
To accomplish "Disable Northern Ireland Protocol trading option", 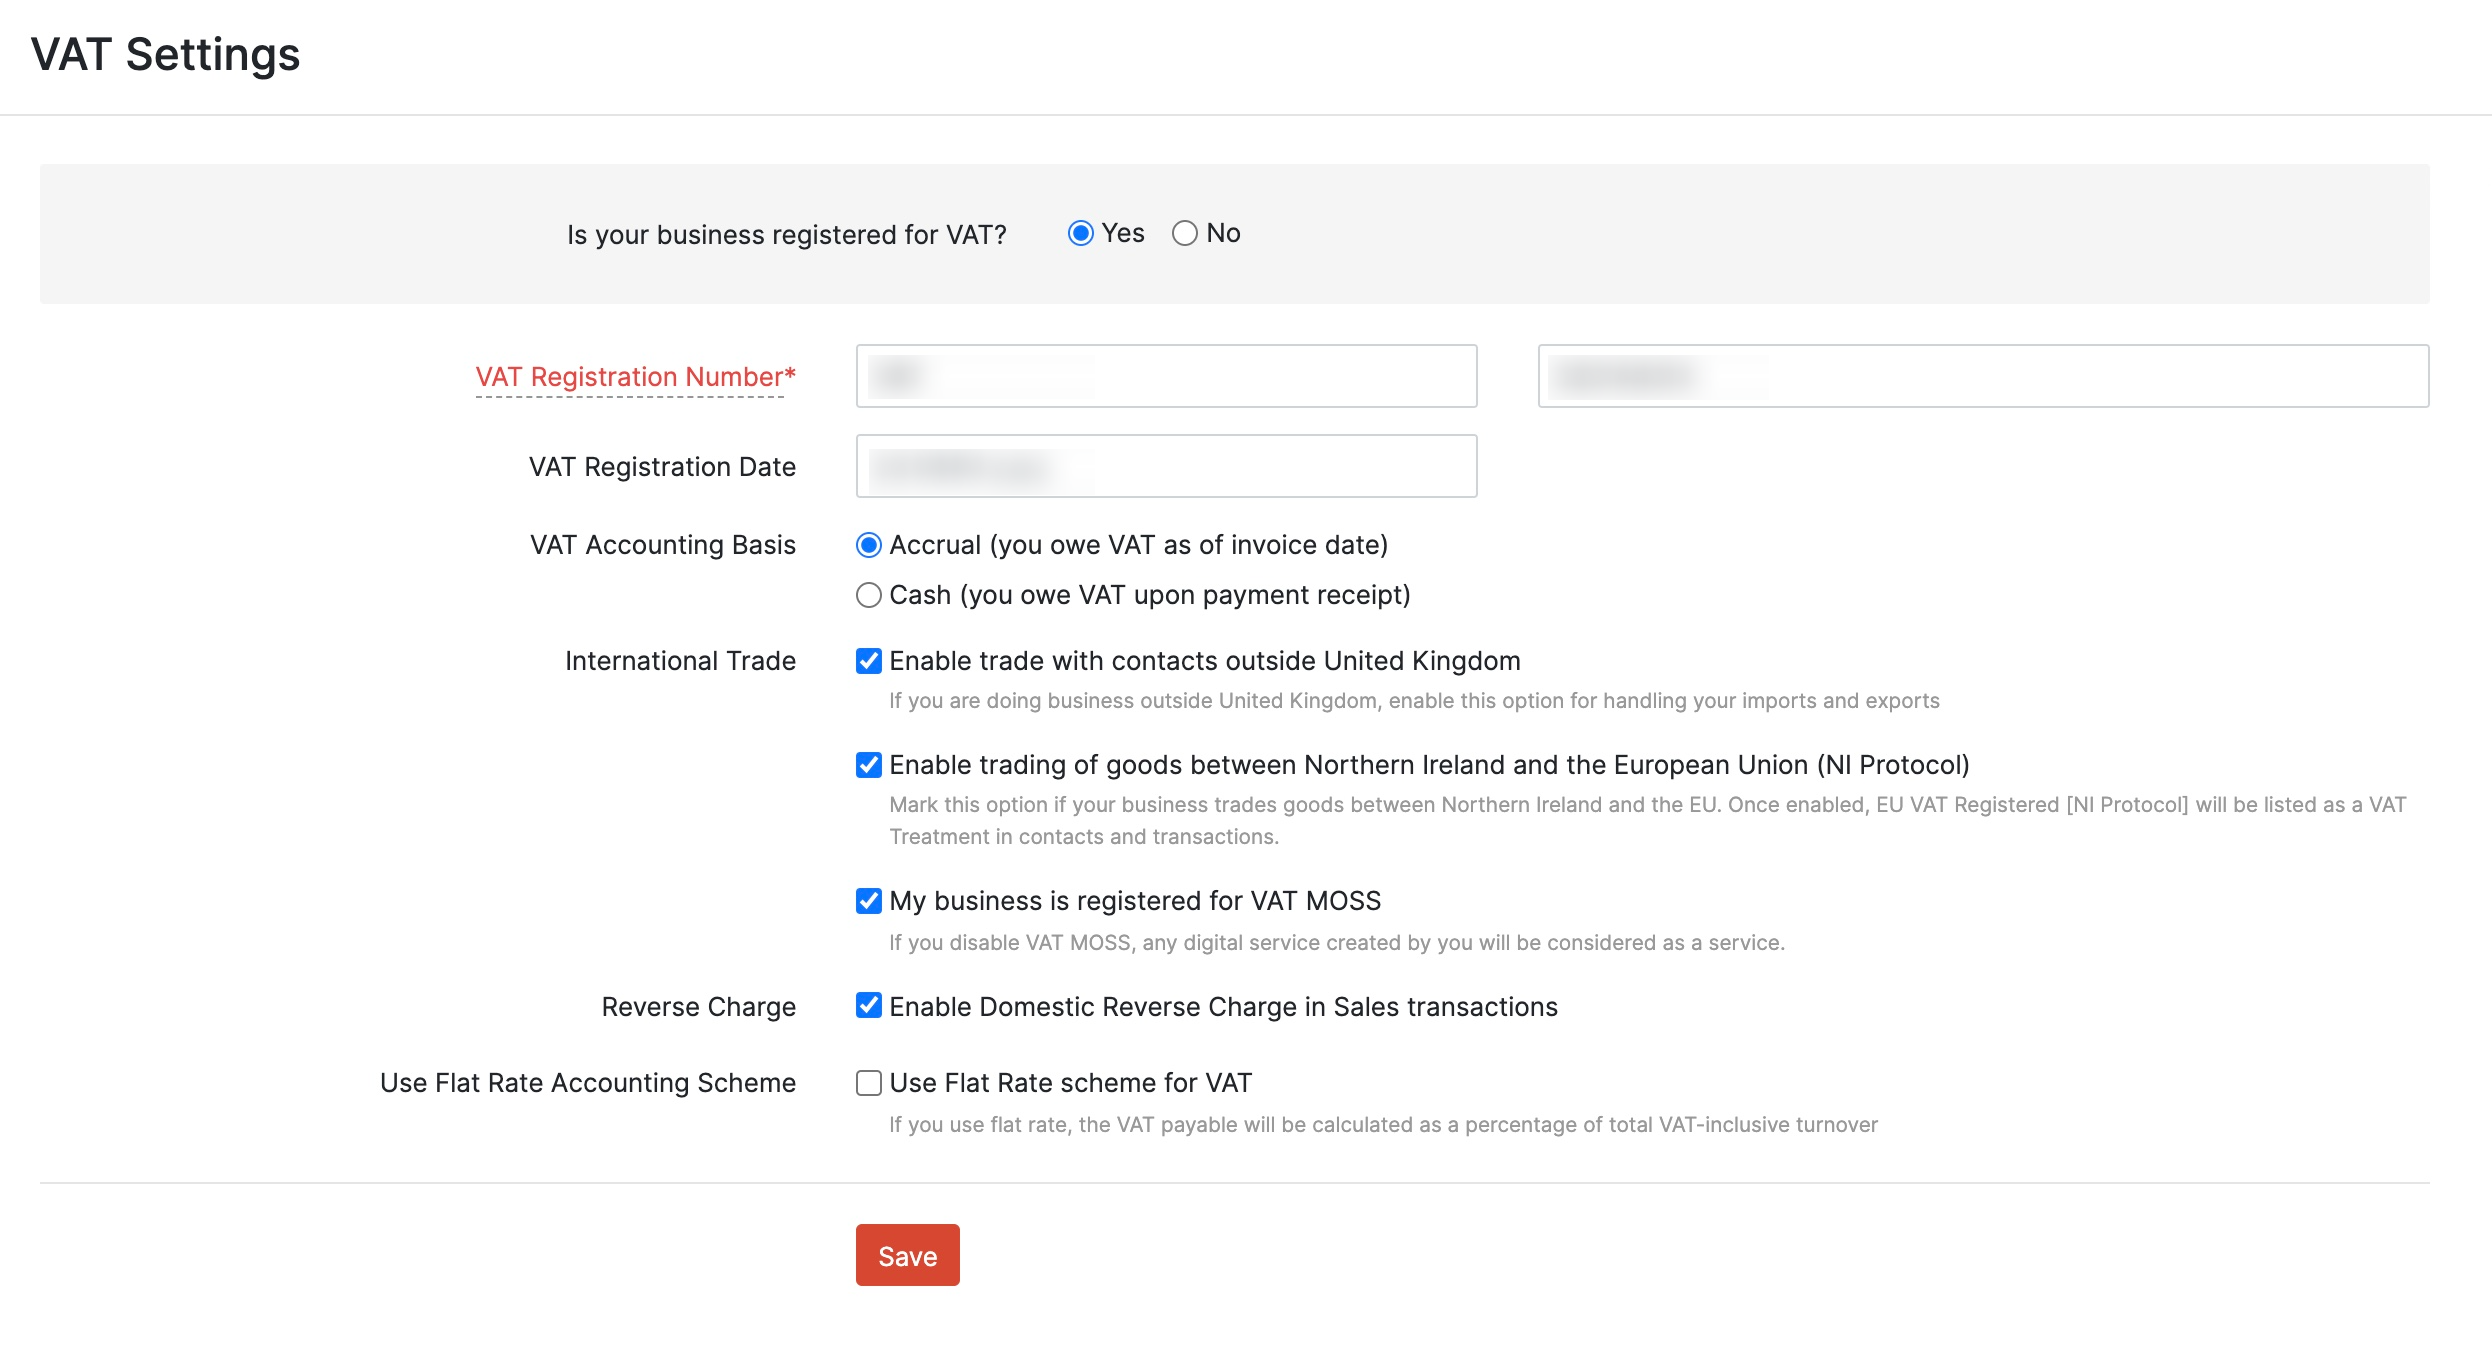I will (x=868, y=765).
